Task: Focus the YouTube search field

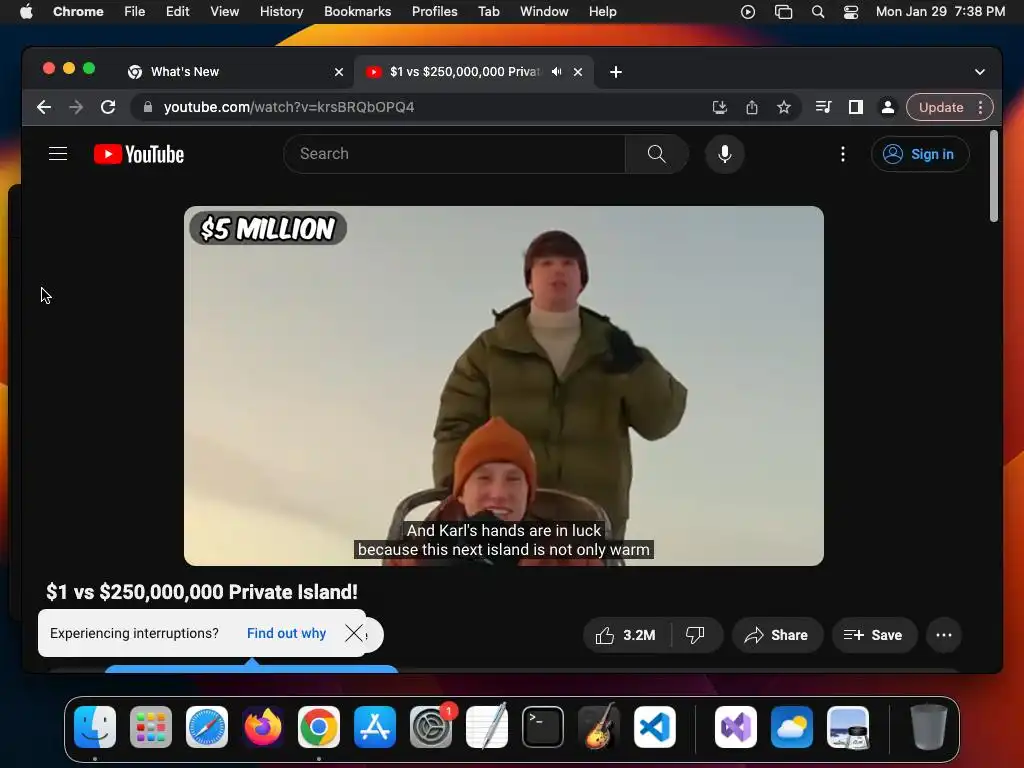Action: click(455, 154)
